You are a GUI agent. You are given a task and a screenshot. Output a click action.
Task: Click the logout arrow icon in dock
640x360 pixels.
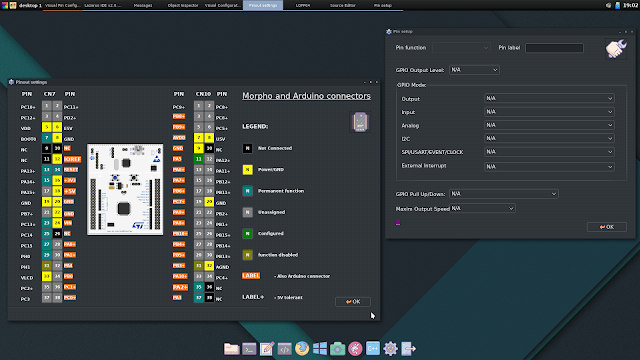coord(408,349)
